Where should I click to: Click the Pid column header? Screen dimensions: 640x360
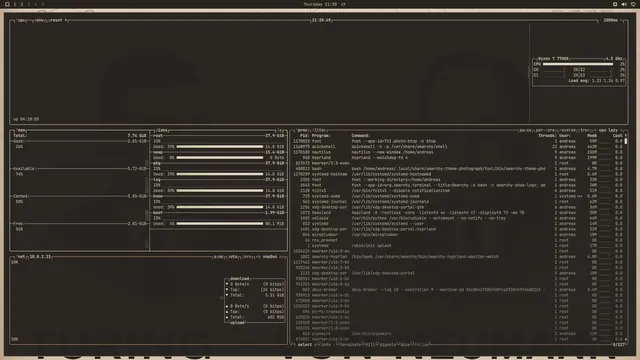304,136
